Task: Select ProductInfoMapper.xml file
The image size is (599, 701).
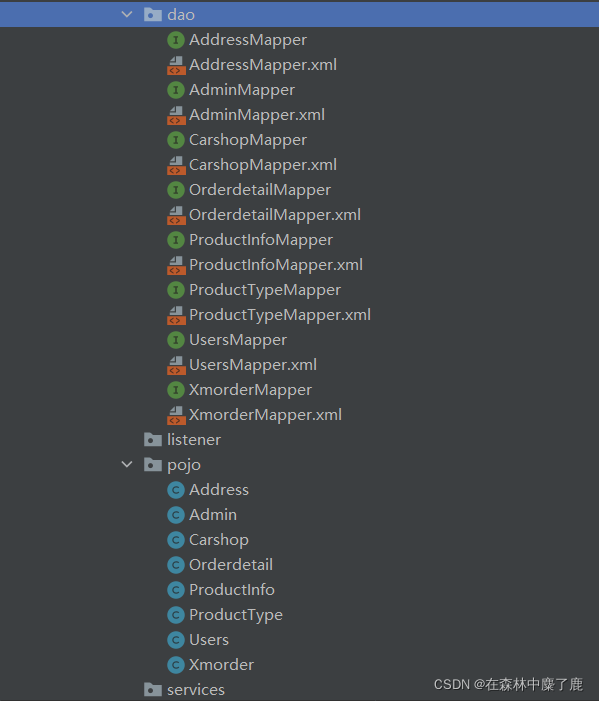Action: pyautogui.click(x=276, y=265)
